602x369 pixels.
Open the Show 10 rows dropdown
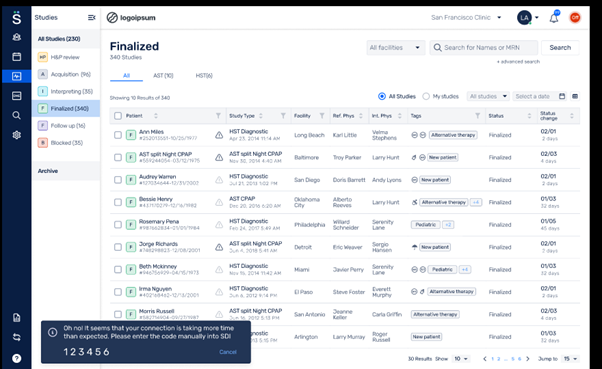(461, 359)
